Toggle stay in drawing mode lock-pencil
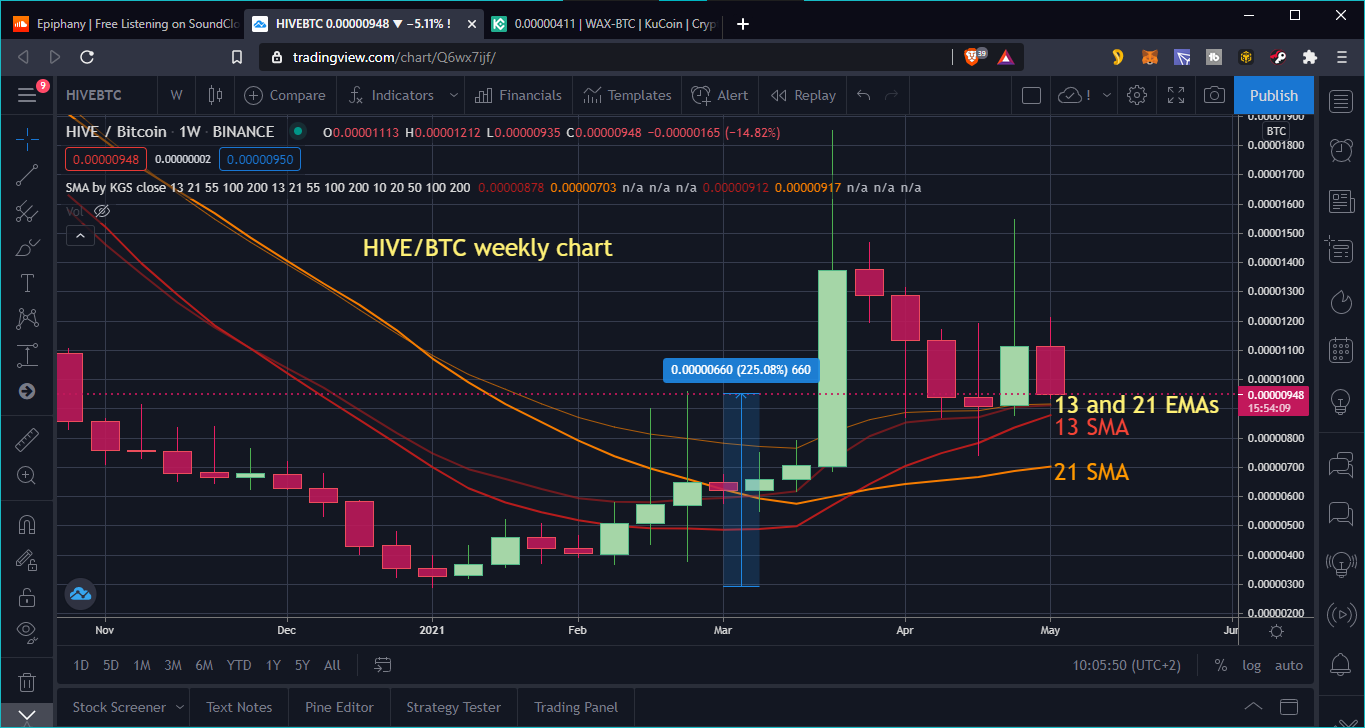Image resolution: width=1365 pixels, height=728 pixels. point(27,561)
